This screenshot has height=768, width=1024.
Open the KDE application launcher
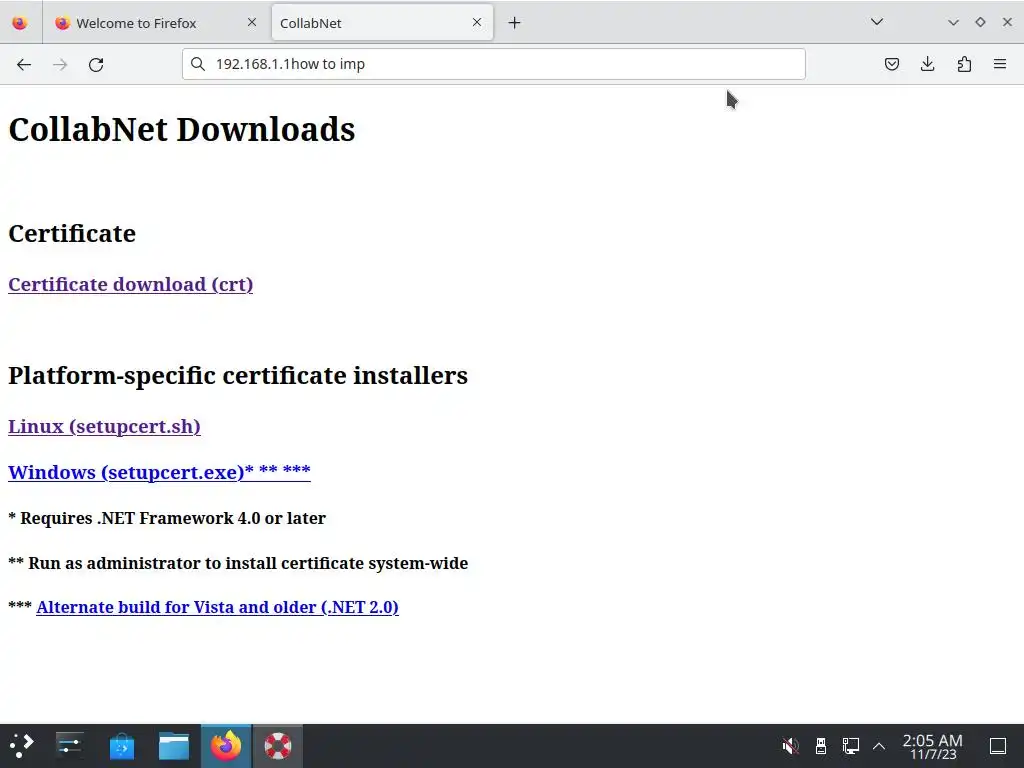[x=22, y=746]
